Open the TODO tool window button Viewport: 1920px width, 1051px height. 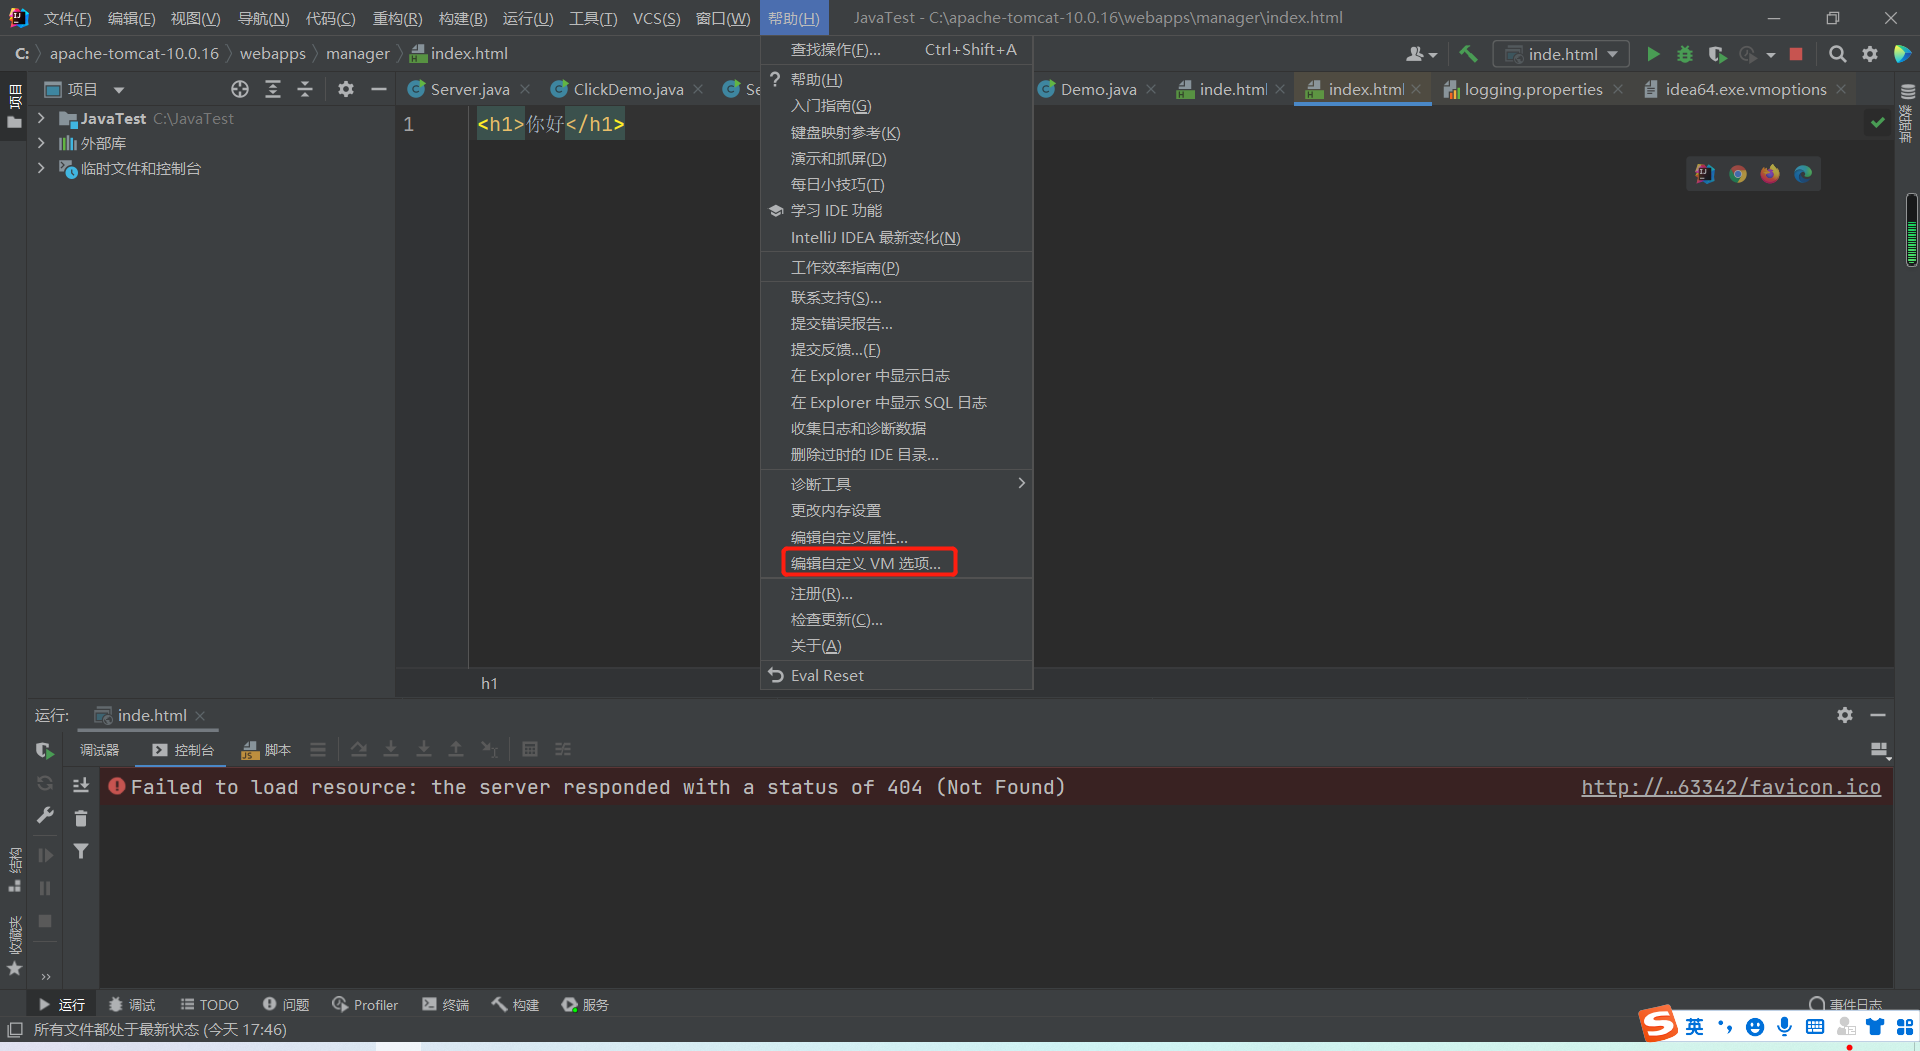[x=208, y=1004]
